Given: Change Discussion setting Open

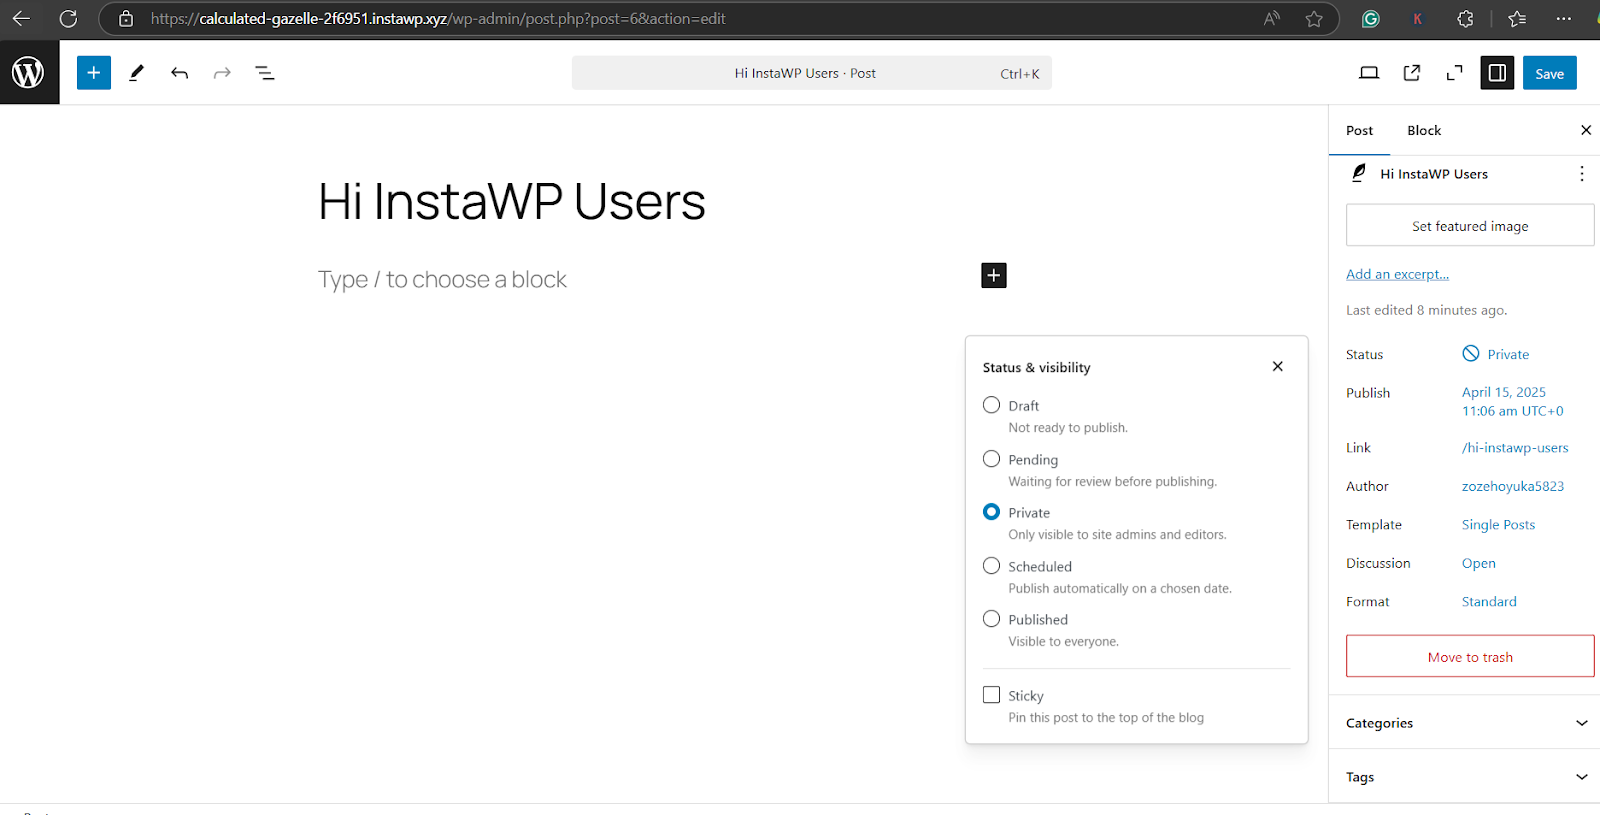Looking at the screenshot, I should pos(1479,563).
